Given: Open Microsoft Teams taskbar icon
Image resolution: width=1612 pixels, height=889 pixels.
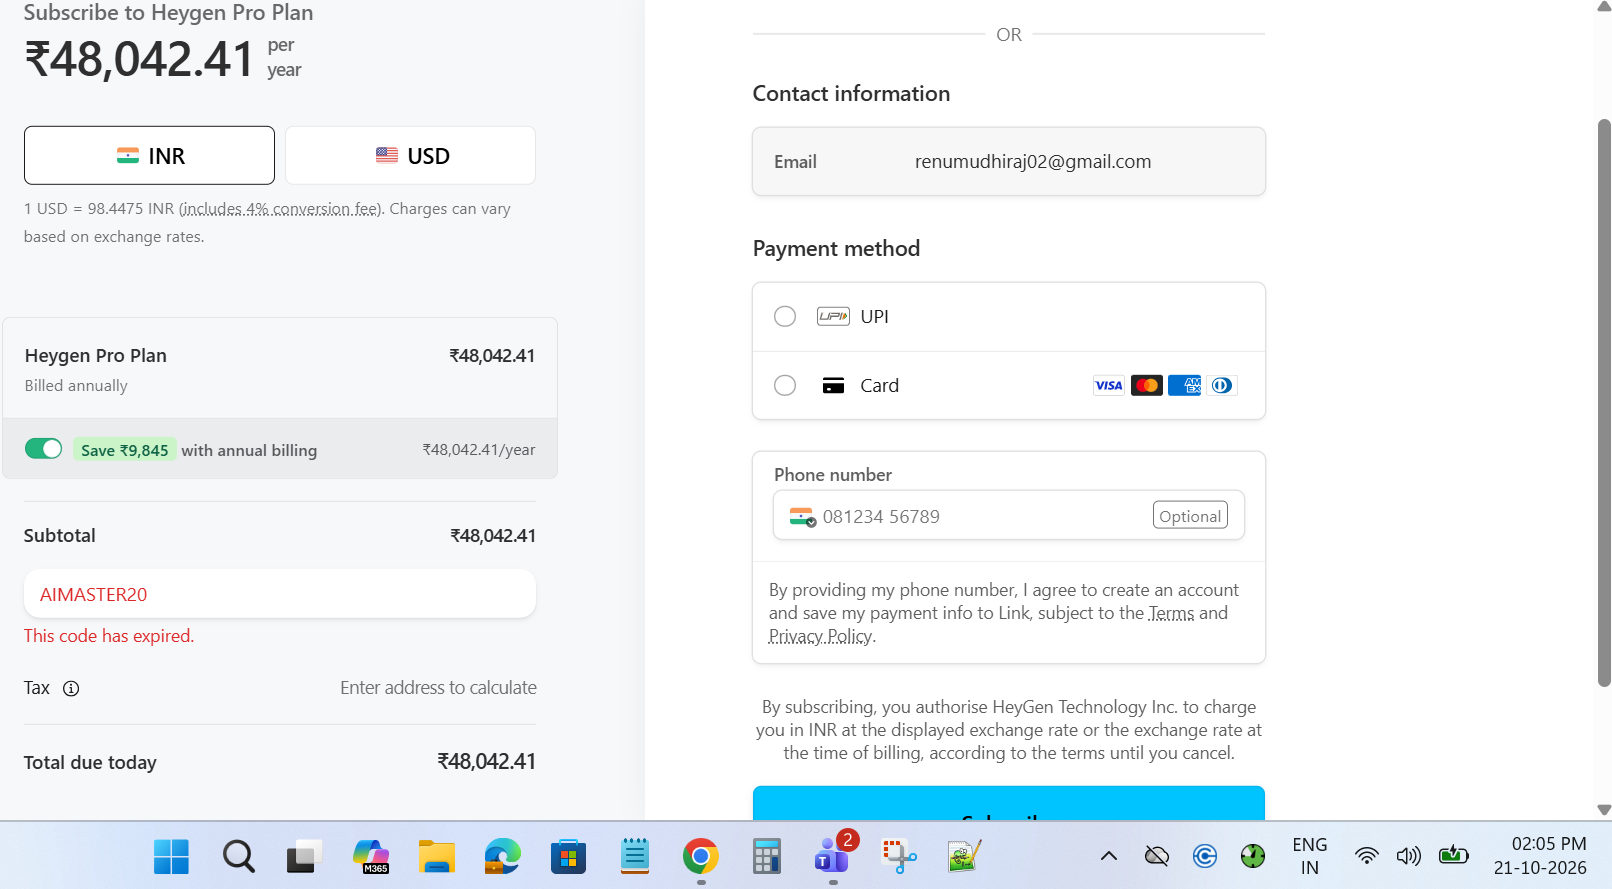Looking at the screenshot, I should 833,856.
